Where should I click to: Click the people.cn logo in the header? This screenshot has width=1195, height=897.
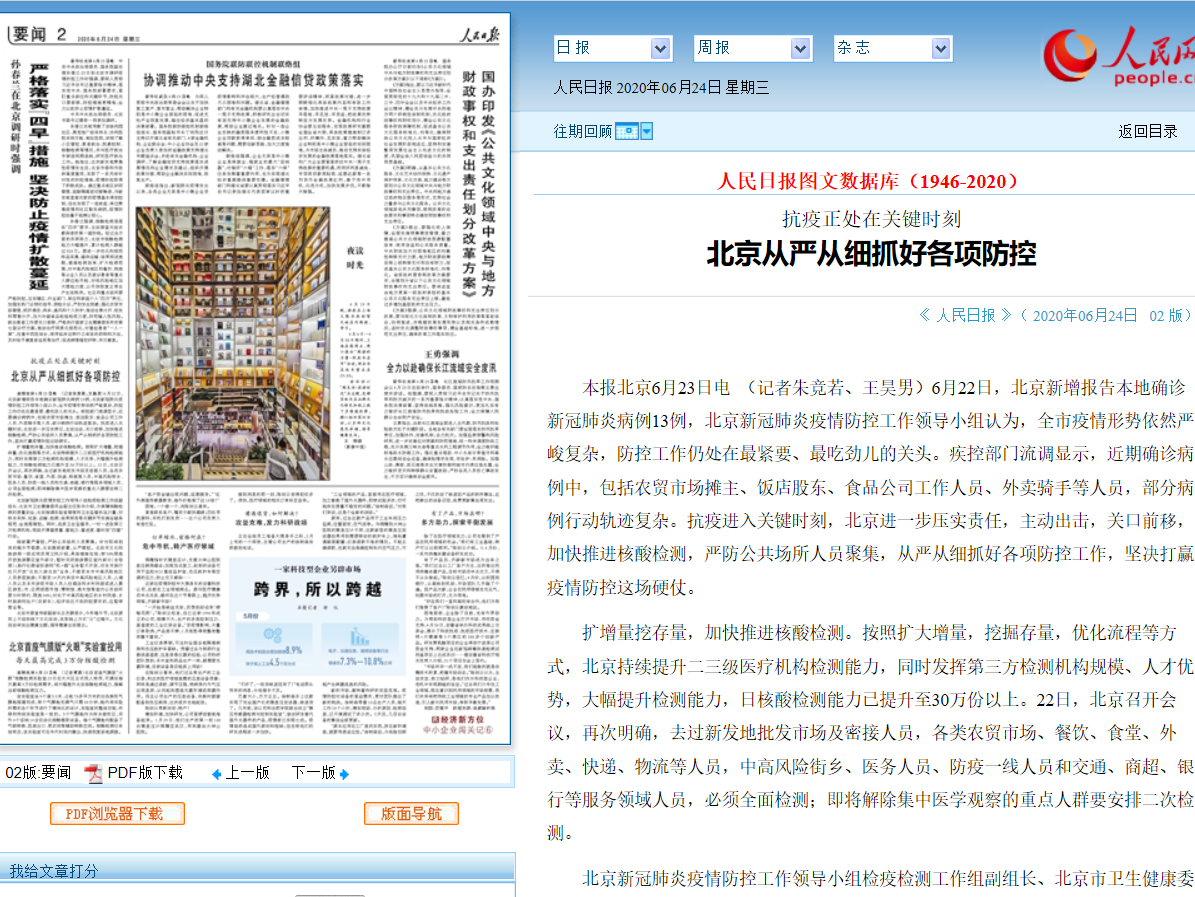[1118, 56]
